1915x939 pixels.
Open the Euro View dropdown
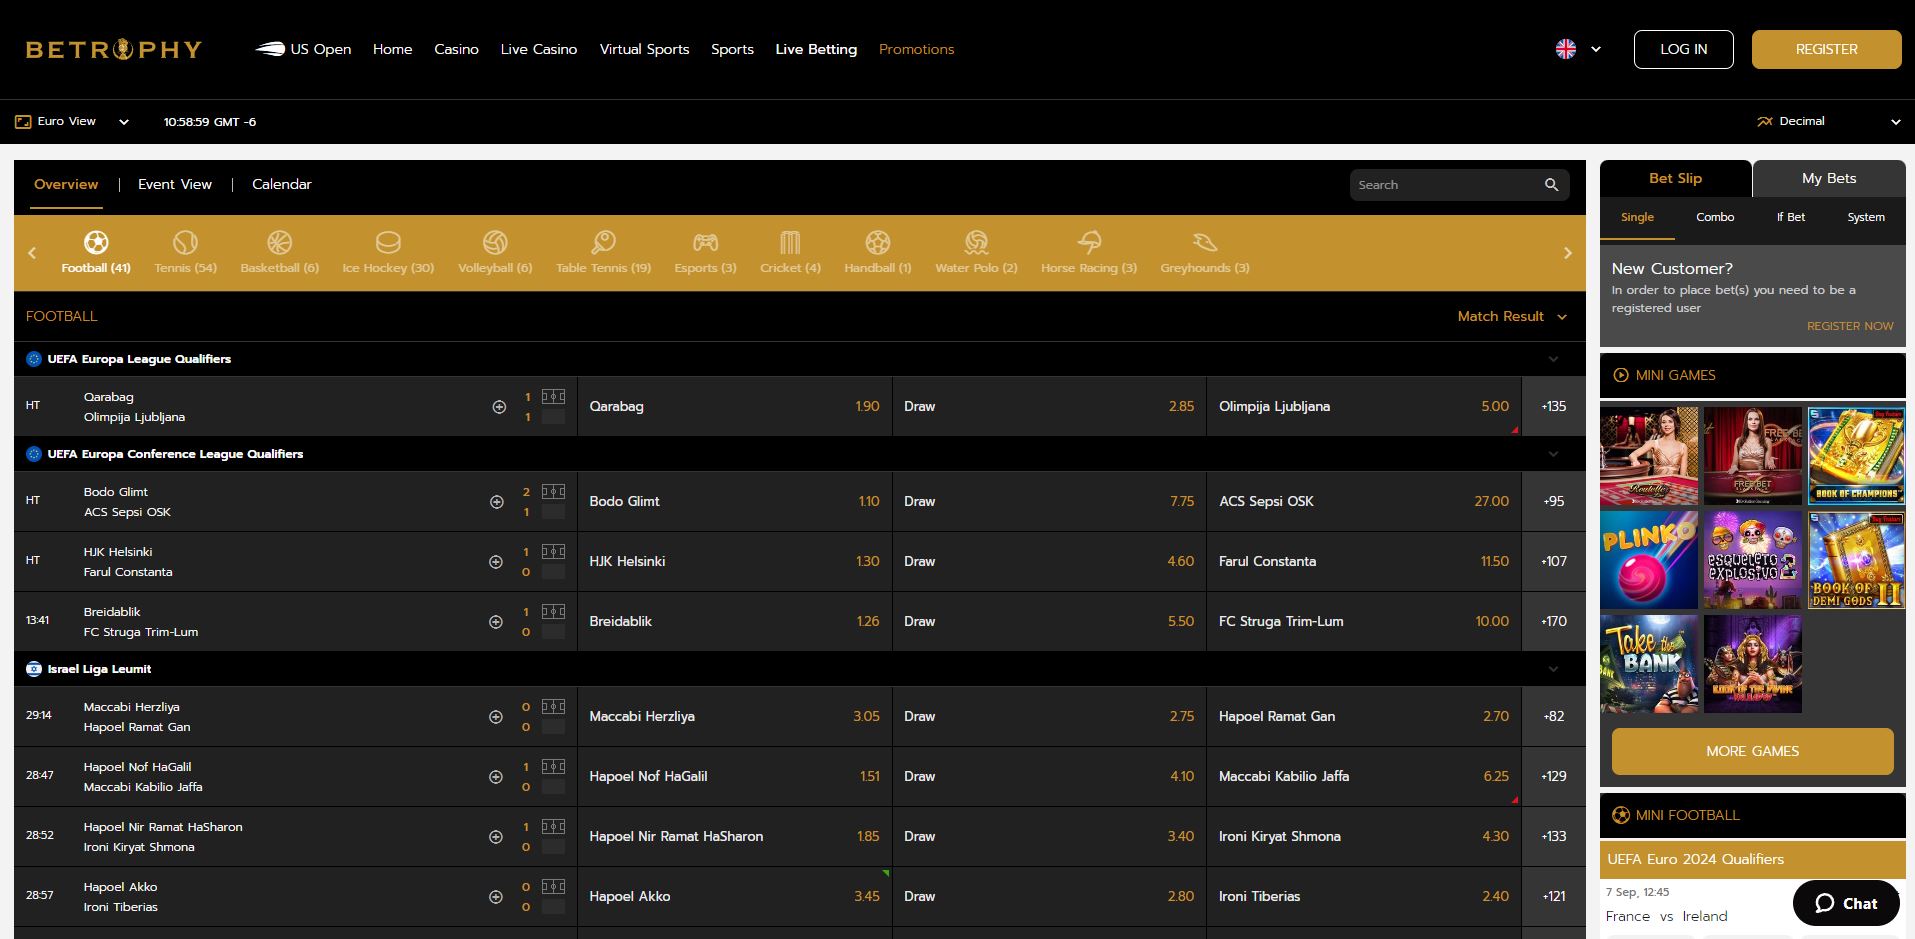tap(72, 121)
